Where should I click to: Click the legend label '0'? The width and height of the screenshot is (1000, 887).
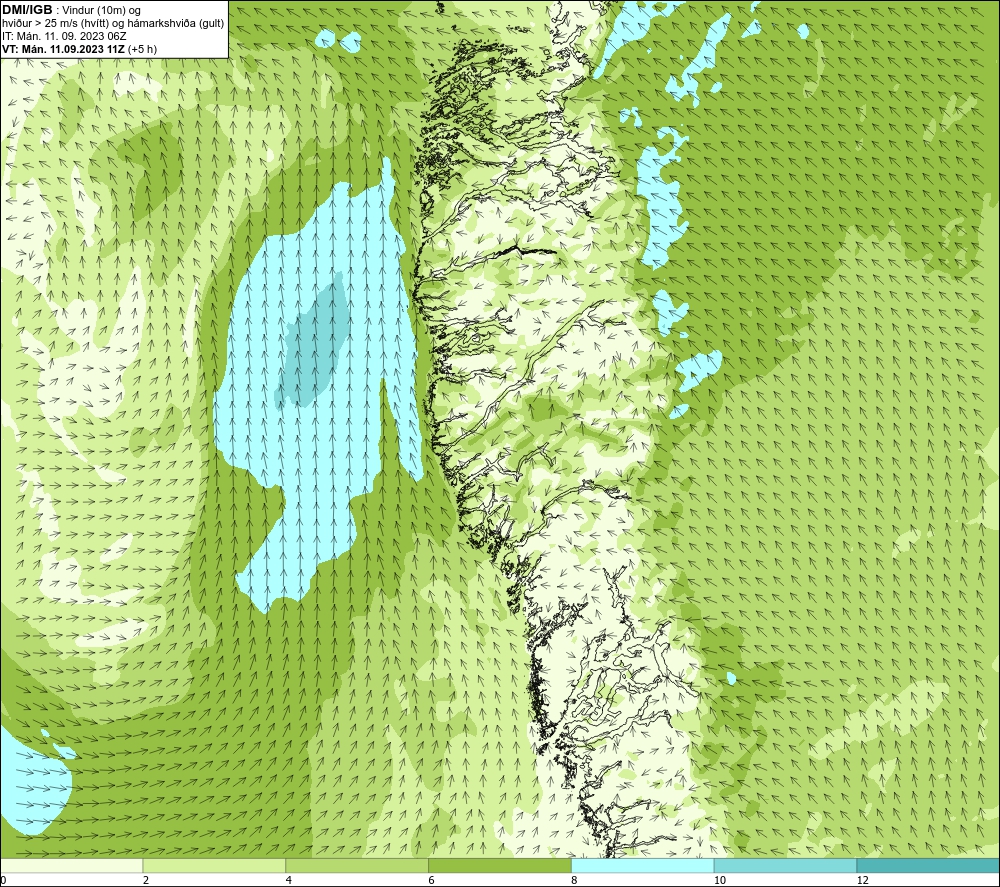3,881
